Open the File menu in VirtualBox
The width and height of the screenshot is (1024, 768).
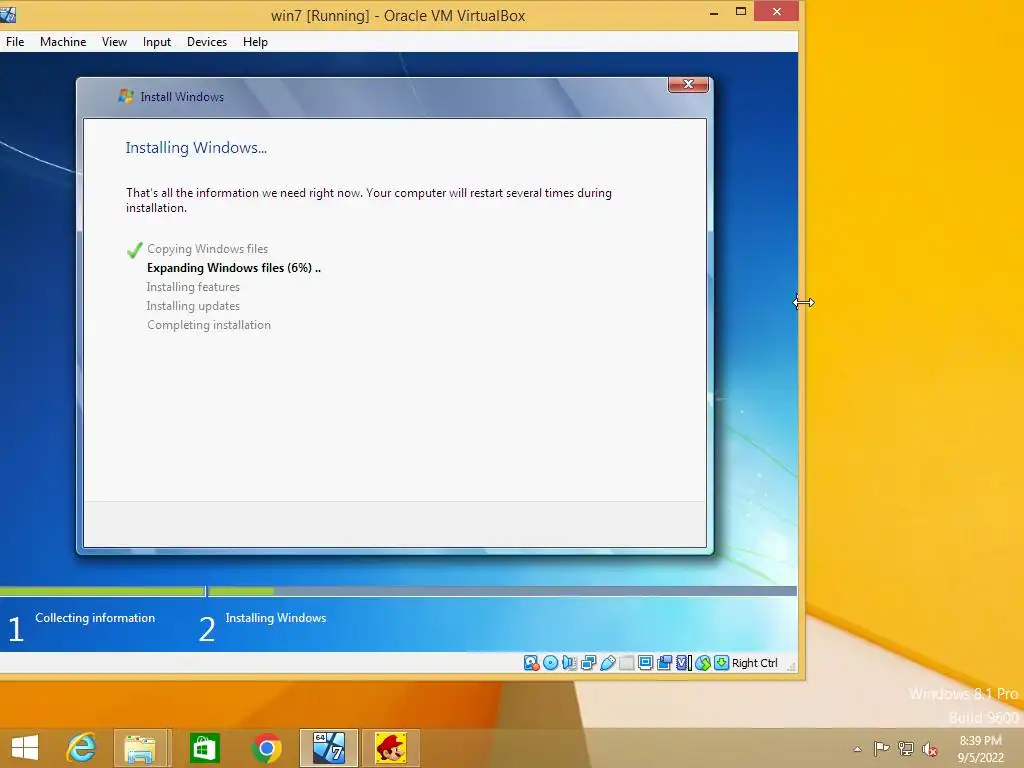point(15,42)
